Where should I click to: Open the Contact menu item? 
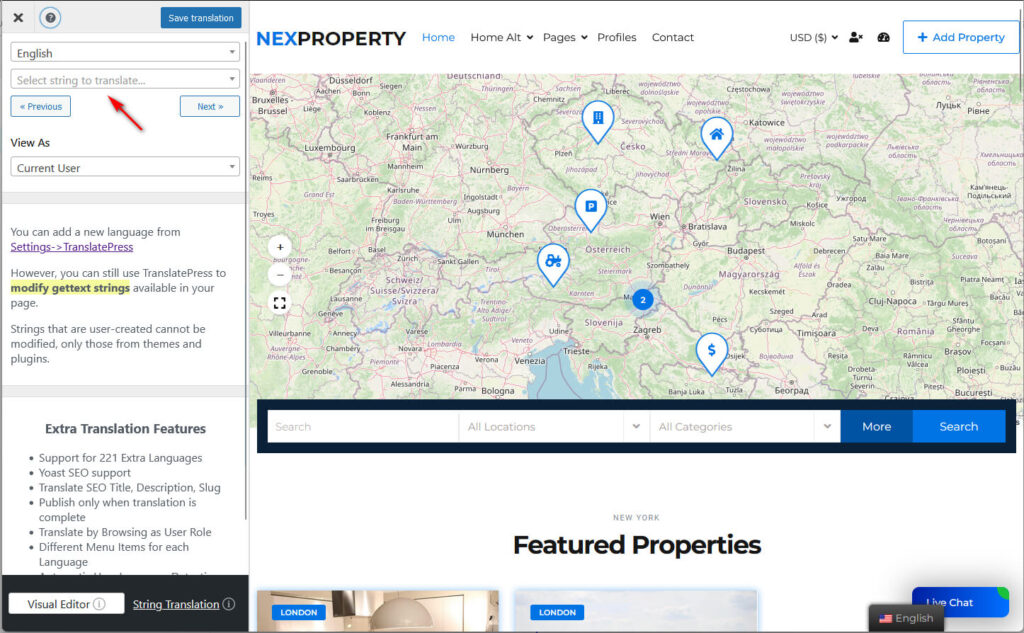pos(673,37)
